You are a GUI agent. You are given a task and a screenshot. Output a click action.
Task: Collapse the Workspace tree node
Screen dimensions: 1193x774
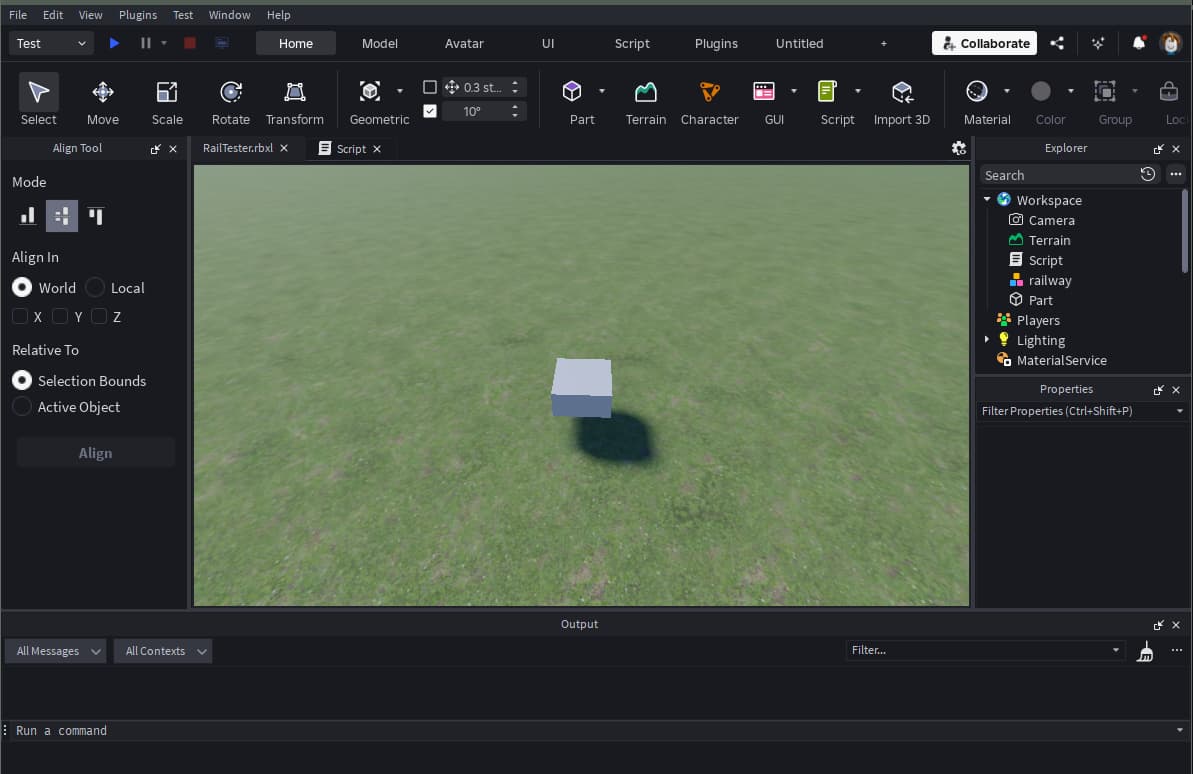(987, 199)
